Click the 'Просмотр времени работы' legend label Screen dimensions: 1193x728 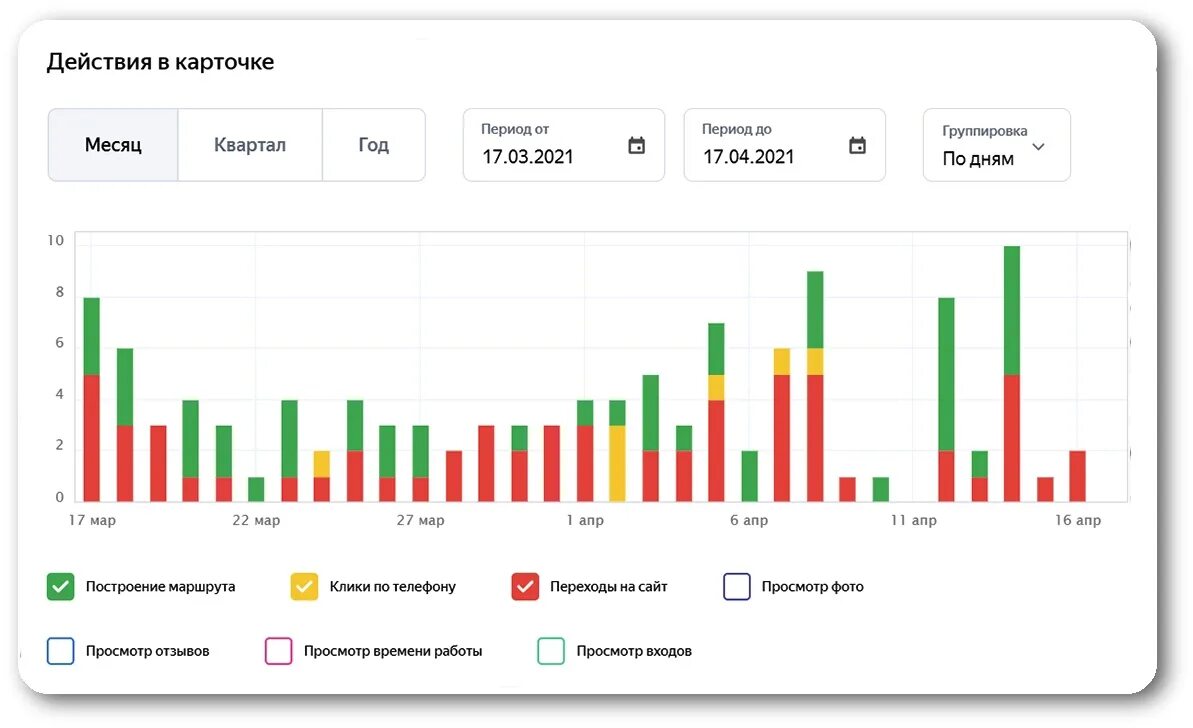[x=393, y=651]
